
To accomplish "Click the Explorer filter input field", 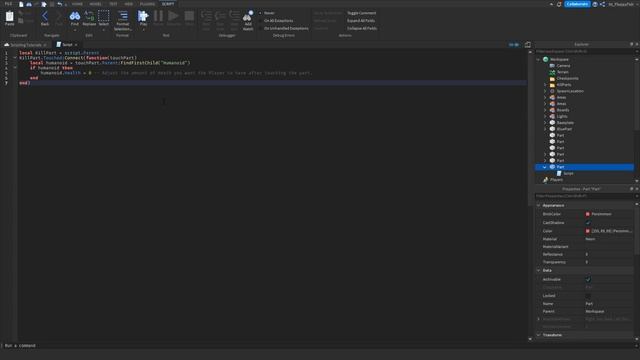I will (584, 51).
